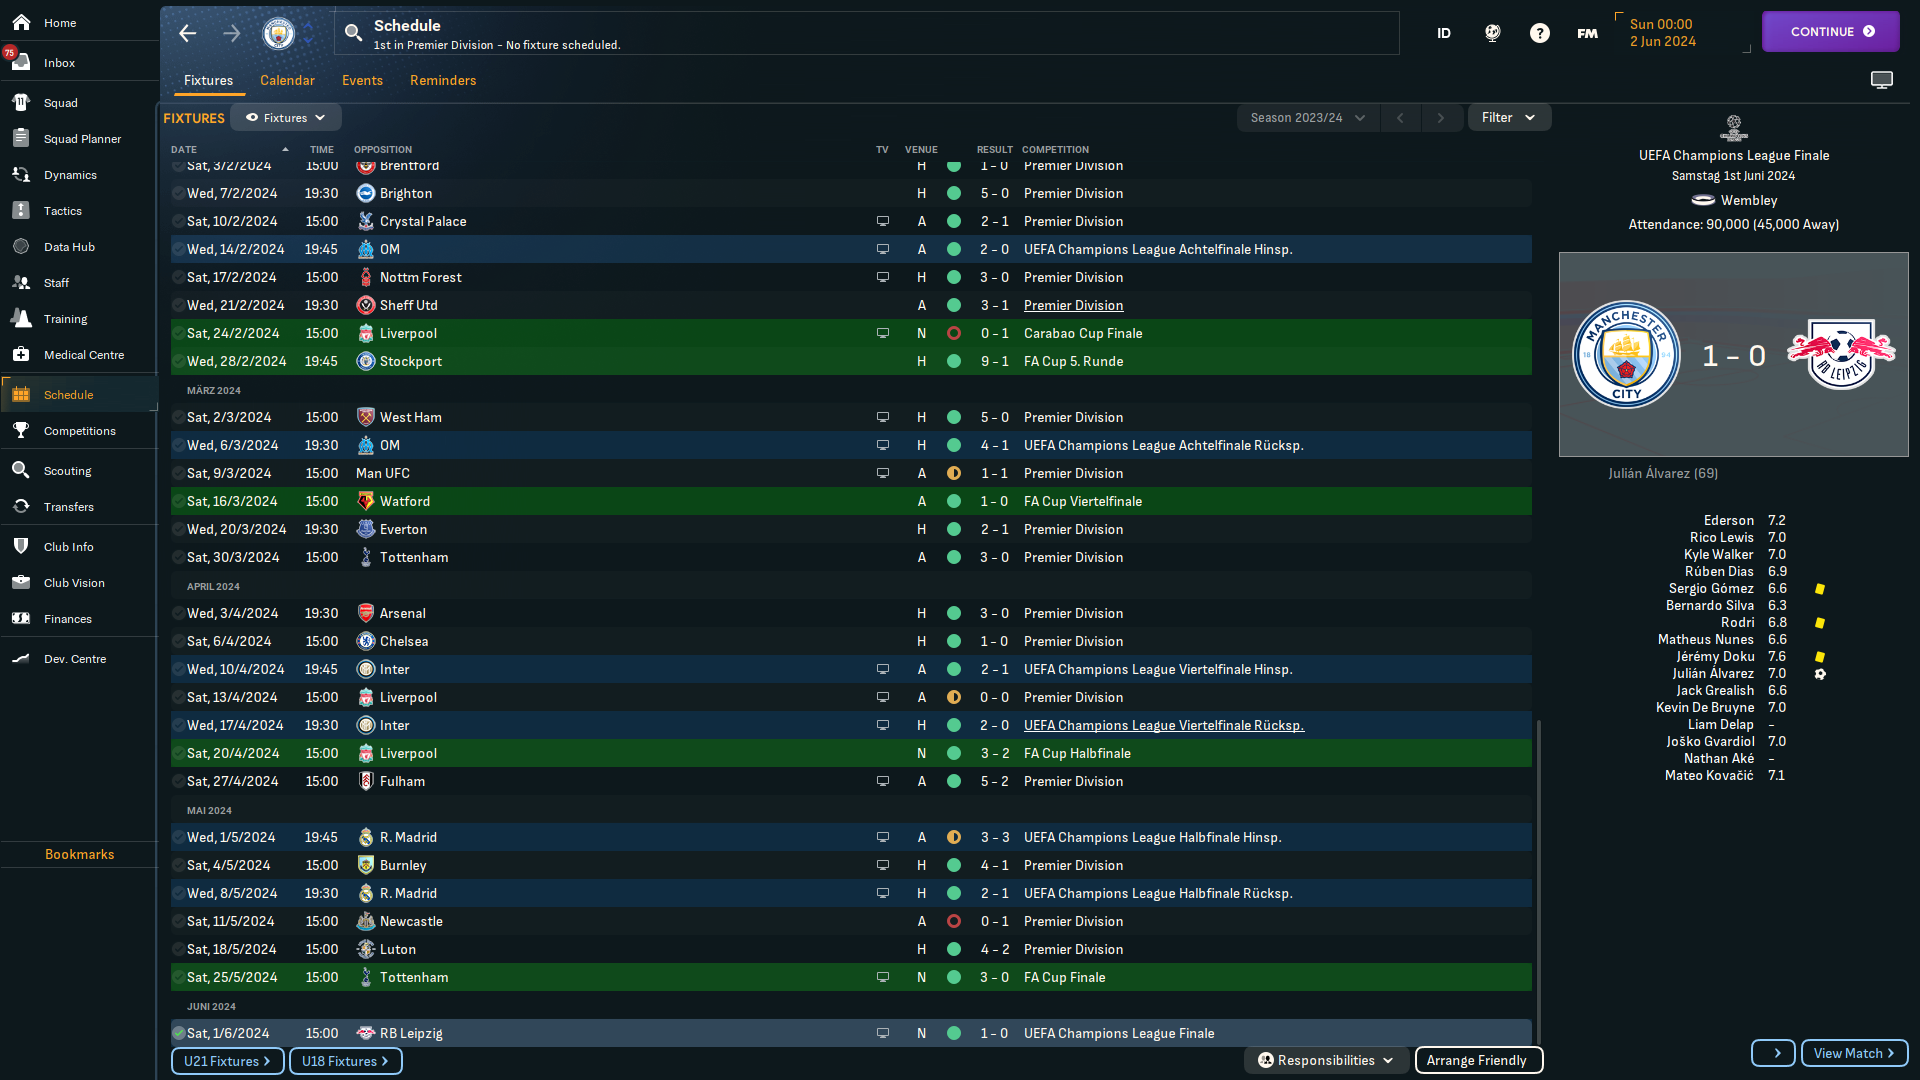Toggle the reminder circle for Arsenal fixture row
This screenshot has width=1920, height=1080.
179,613
